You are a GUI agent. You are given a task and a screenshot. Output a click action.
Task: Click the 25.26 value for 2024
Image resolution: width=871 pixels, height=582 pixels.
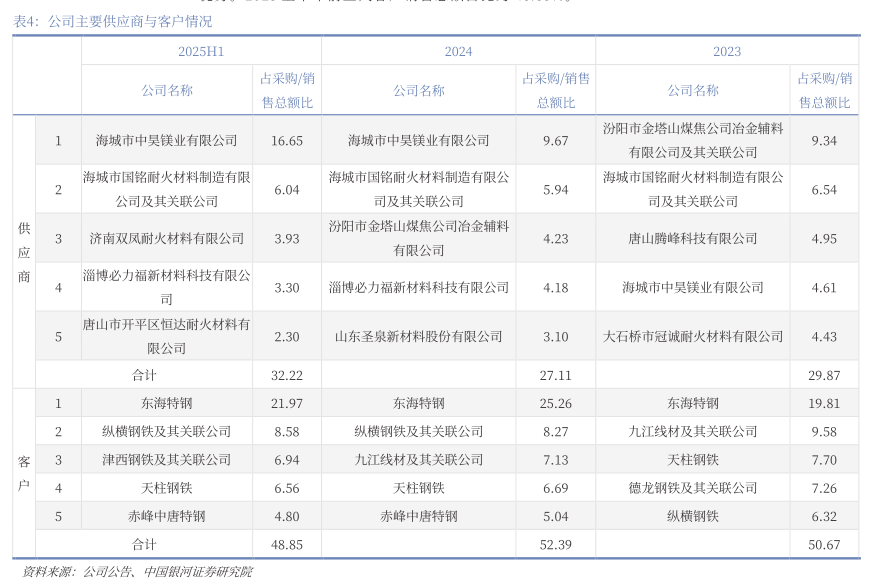[555, 403]
